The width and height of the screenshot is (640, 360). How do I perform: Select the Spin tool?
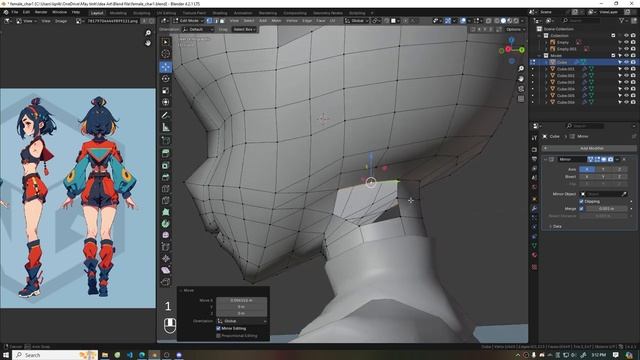click(x=165, y=224)
